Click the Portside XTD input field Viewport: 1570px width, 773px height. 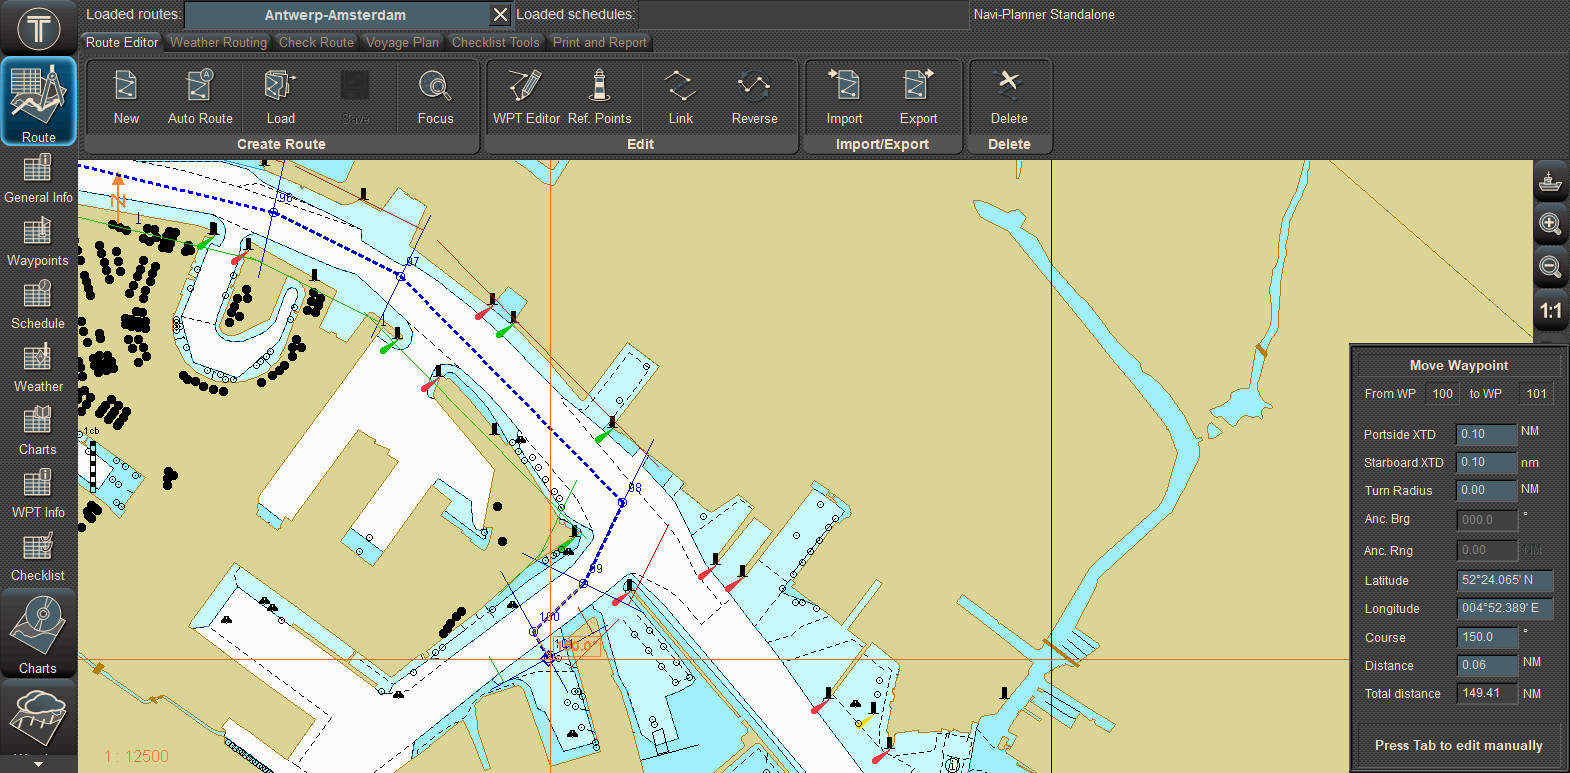point(1486,434)
